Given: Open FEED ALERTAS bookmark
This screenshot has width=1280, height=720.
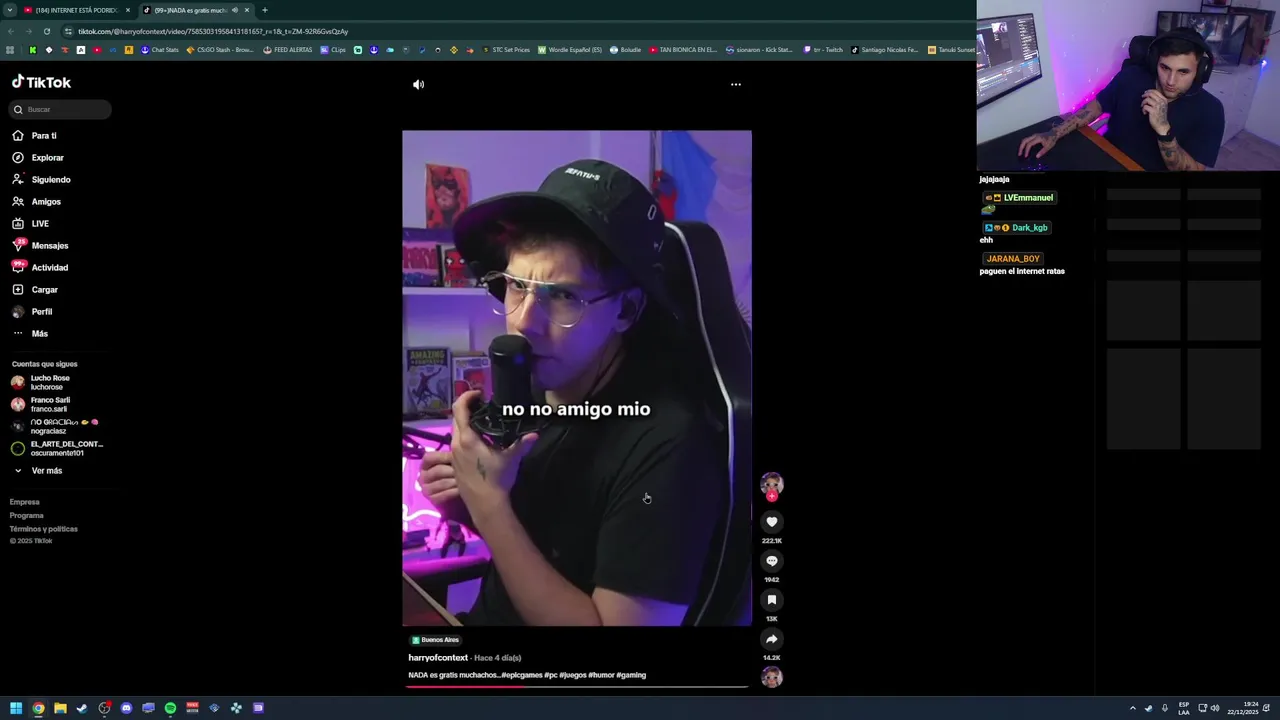Looking at the screenshot, I should point(288,50).
